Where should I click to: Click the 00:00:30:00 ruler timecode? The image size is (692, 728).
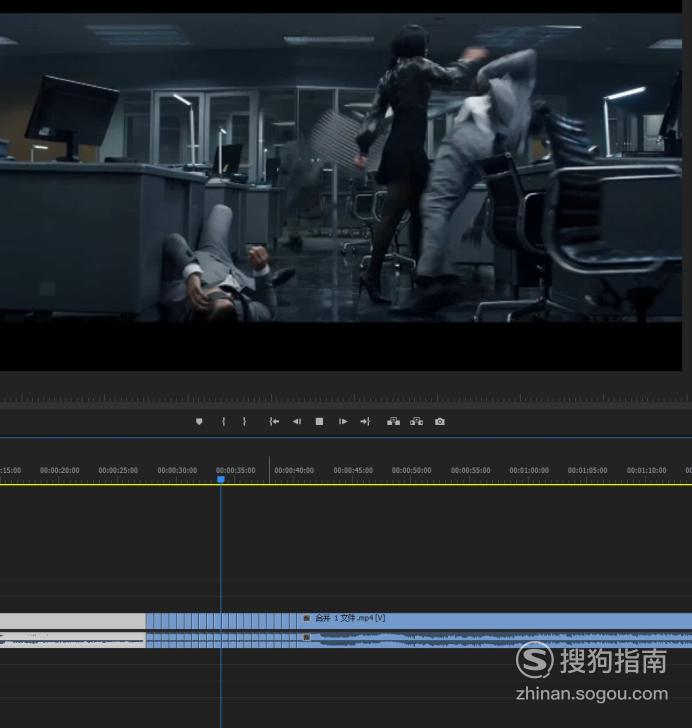(x=177, y=470)
